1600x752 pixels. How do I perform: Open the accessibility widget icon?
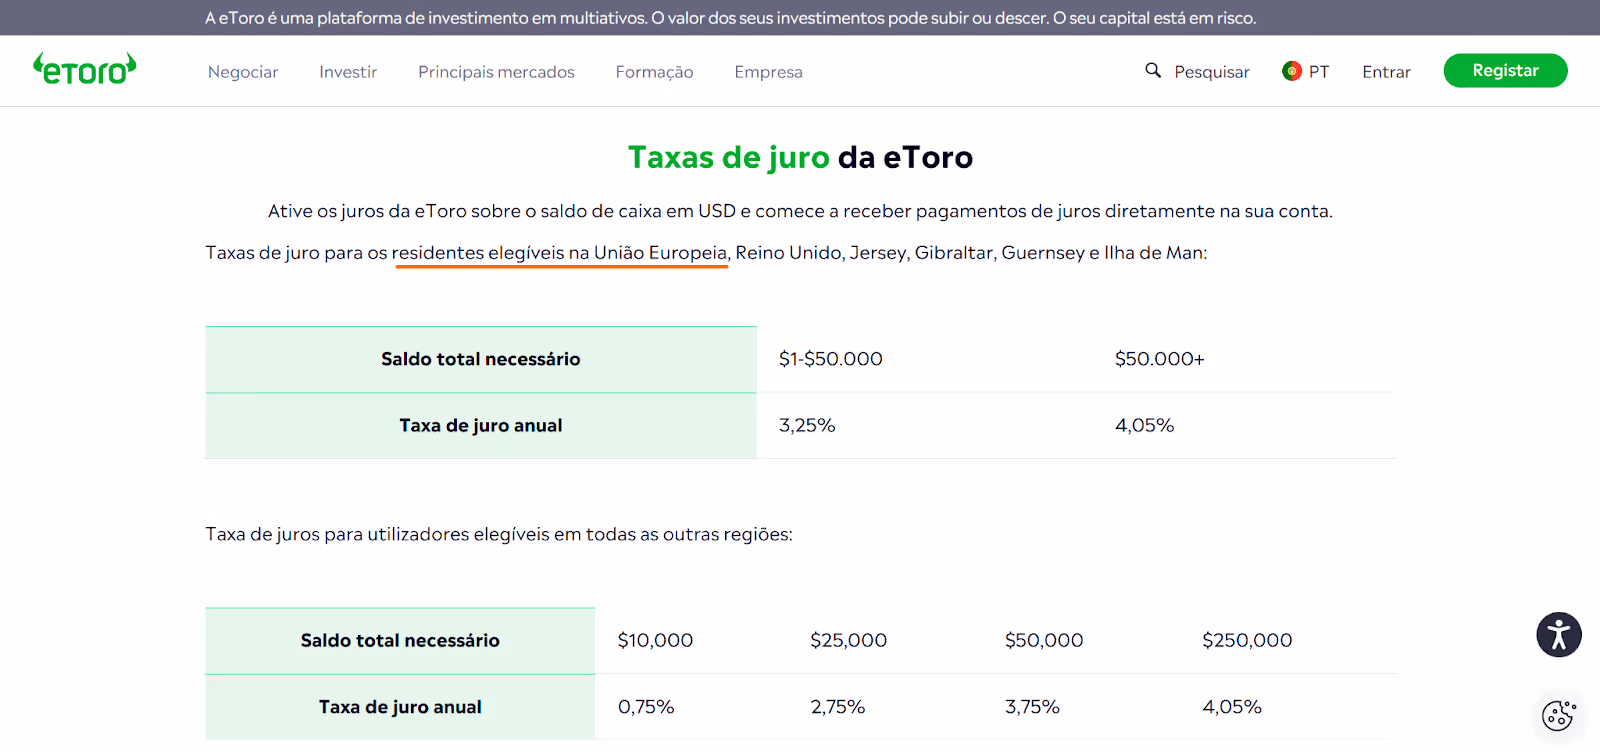click(1559, 635)
